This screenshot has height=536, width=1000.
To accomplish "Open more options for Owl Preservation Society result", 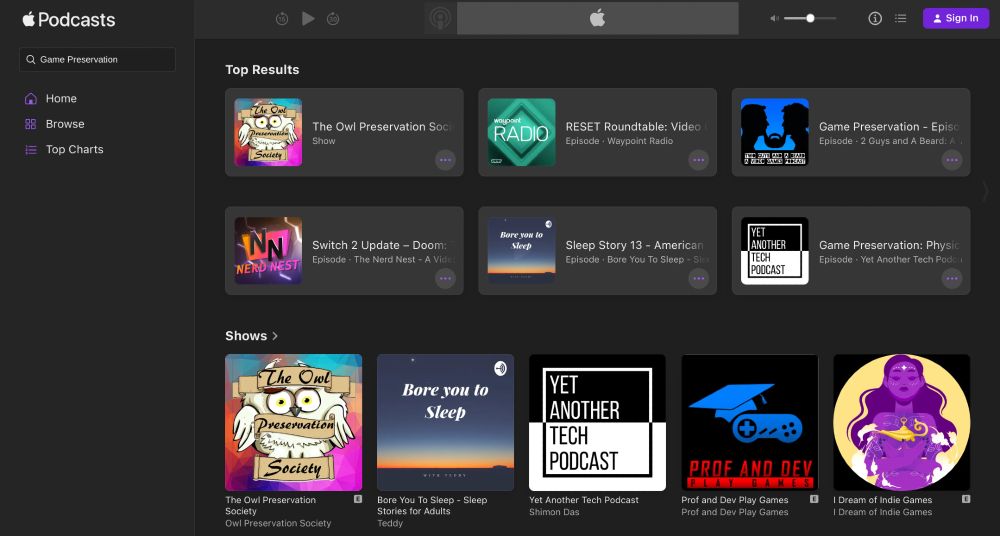I will click(x=445, y=160).
